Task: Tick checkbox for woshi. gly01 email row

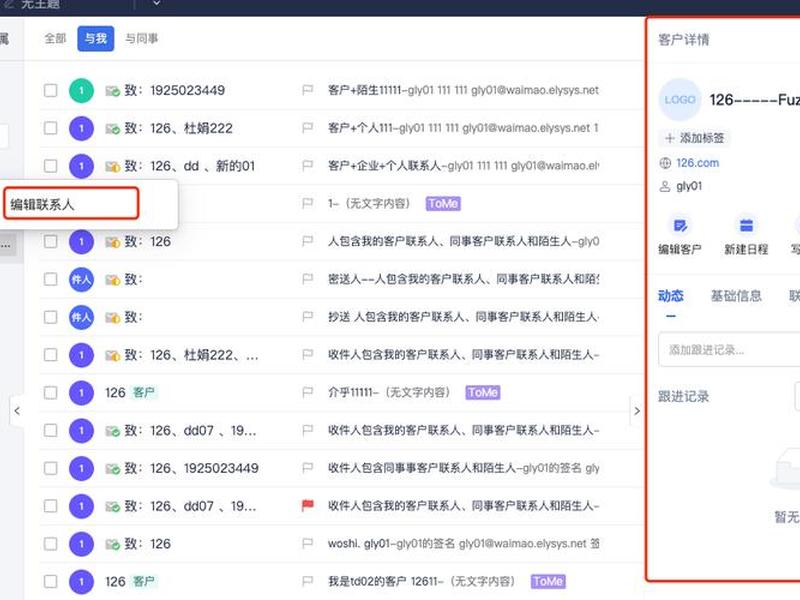Action: point(51,543)
